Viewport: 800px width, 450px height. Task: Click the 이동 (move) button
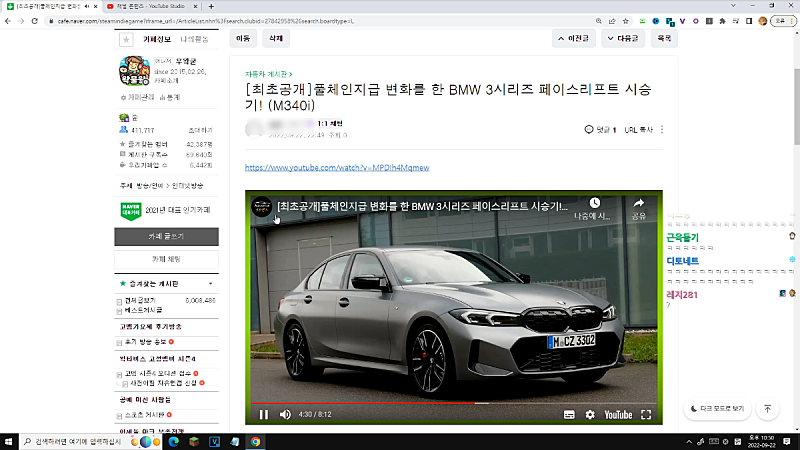point(243,38)
